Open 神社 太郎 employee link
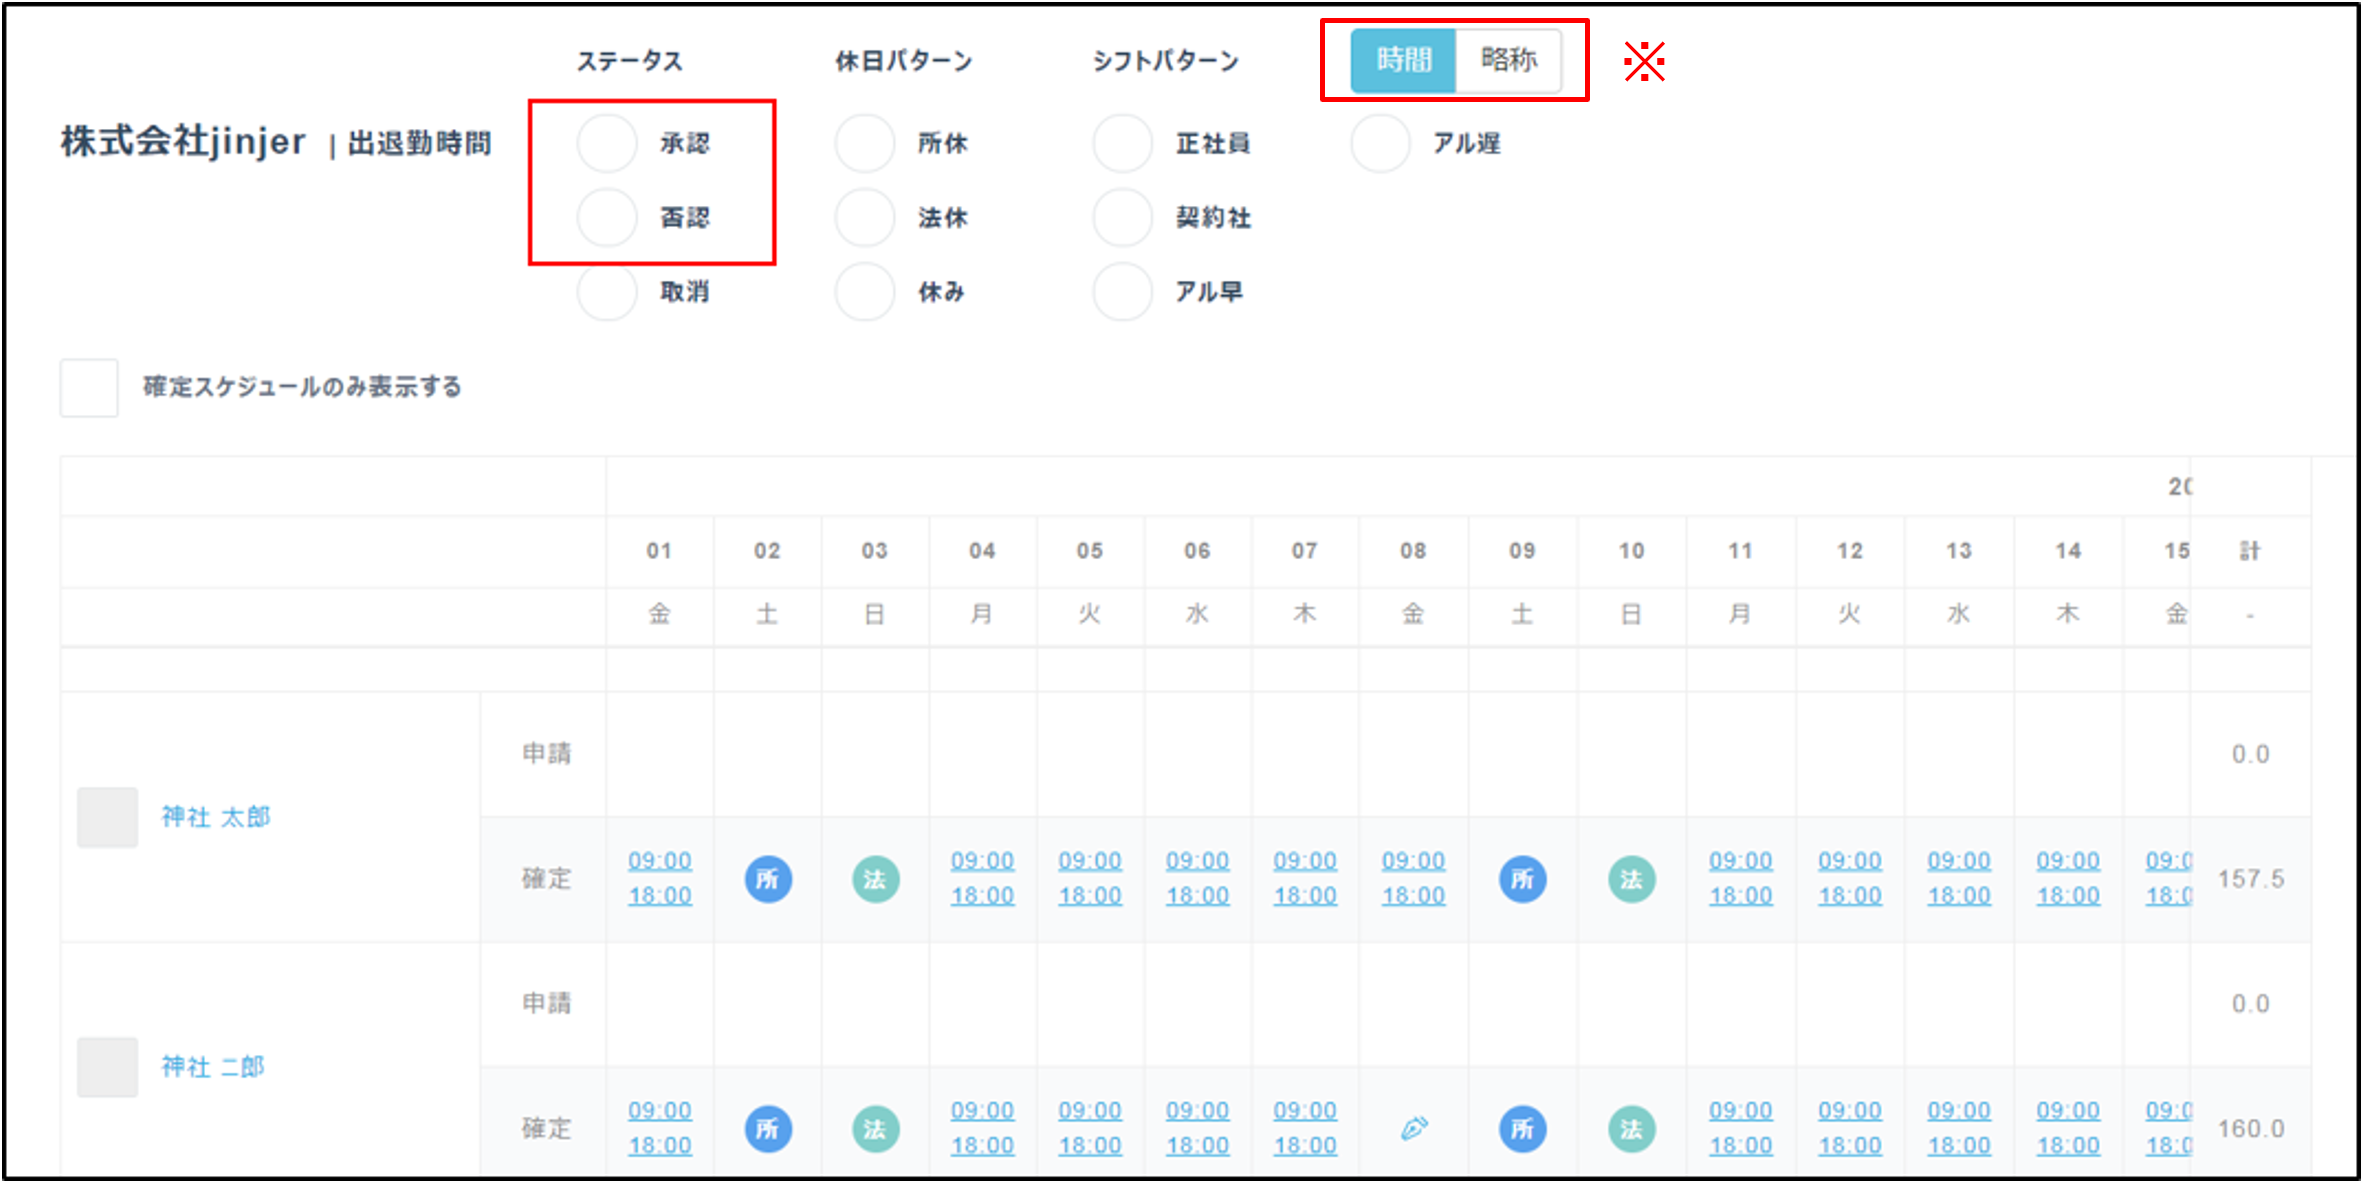2363x1183 pixels. pos(216,817)
